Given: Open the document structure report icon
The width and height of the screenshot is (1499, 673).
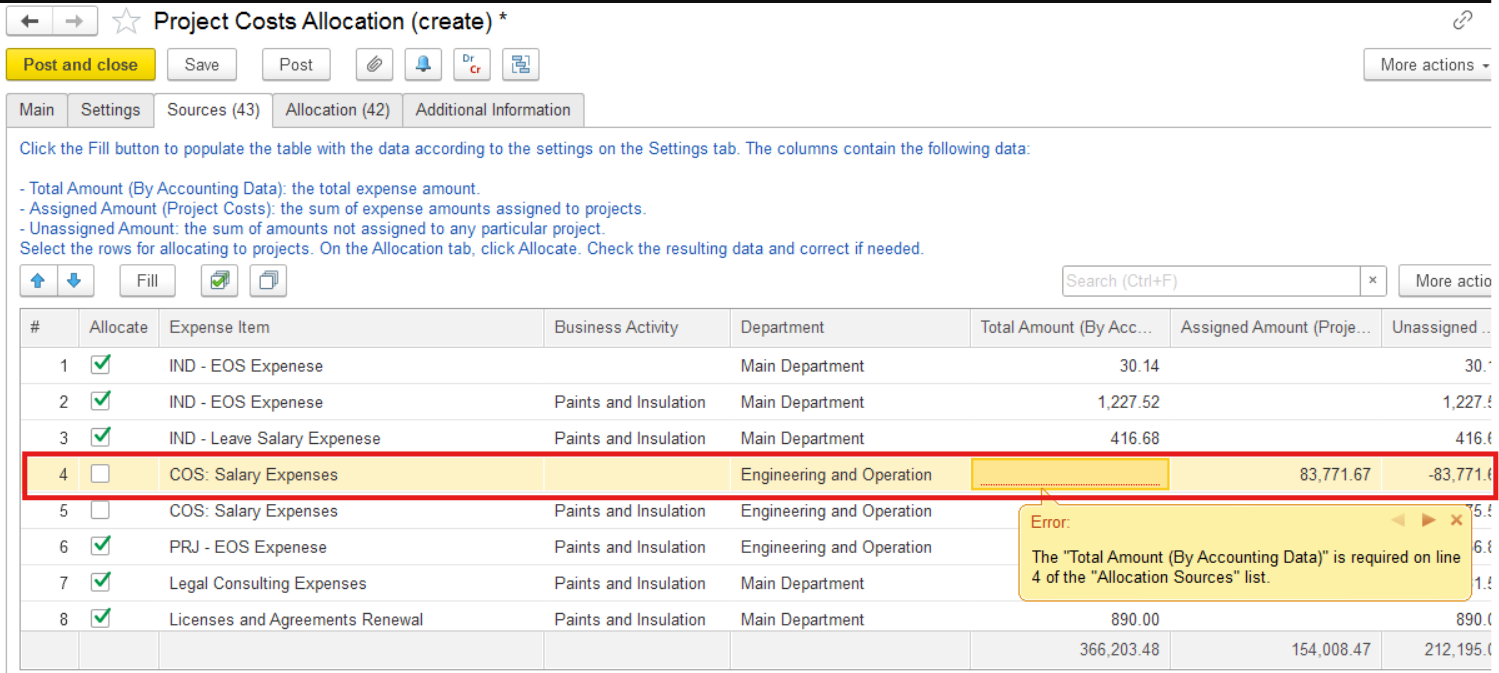Looking at the screenshot, I should [520, 65].
